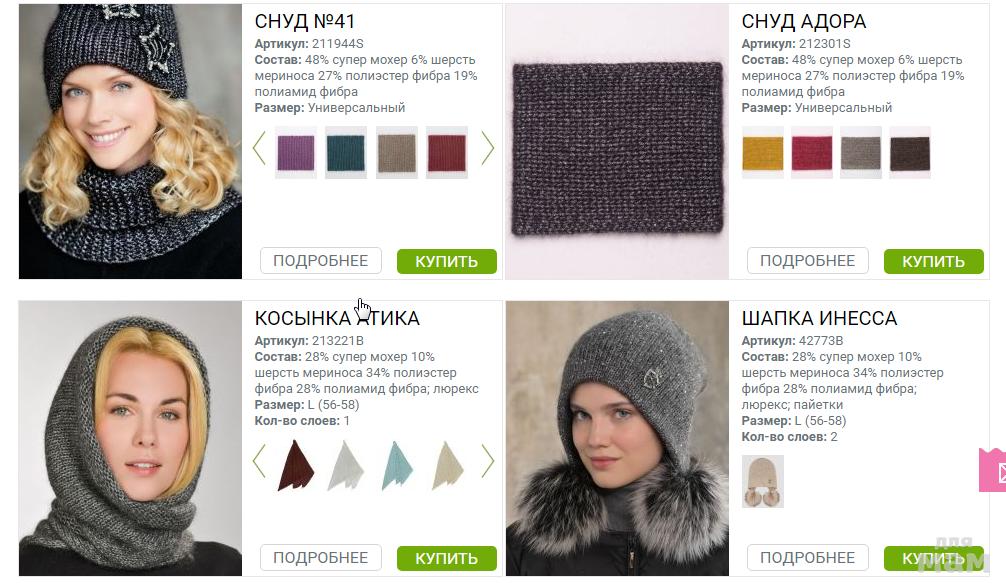The width and height of the screenshot is (1006, 588).
Task: Select teal color swatch for Снуд №41
Action: (x=346, y=152)
